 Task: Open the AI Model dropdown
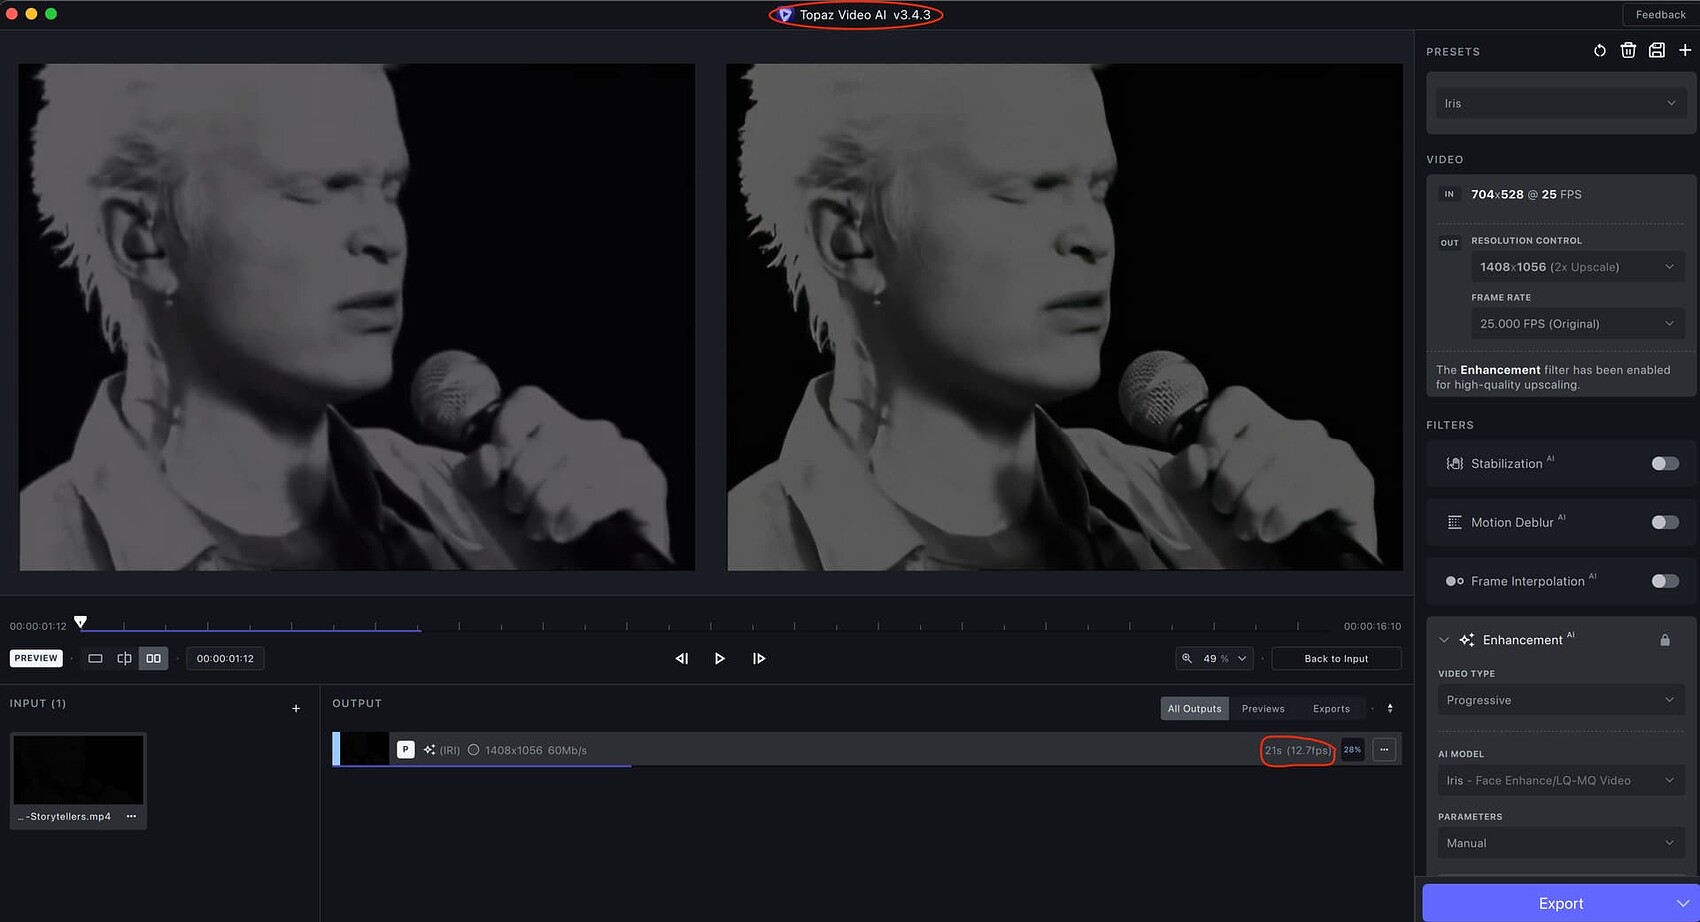1560,780
